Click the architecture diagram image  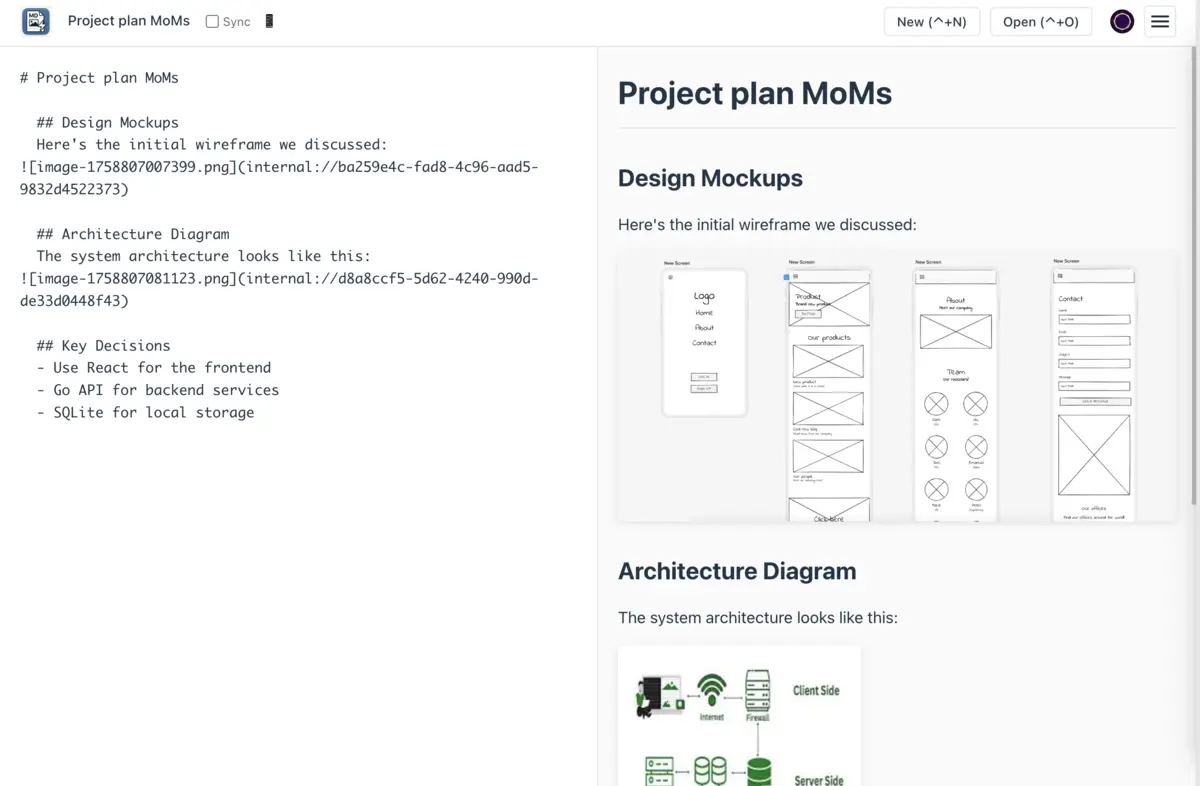(x=739, y=715)
